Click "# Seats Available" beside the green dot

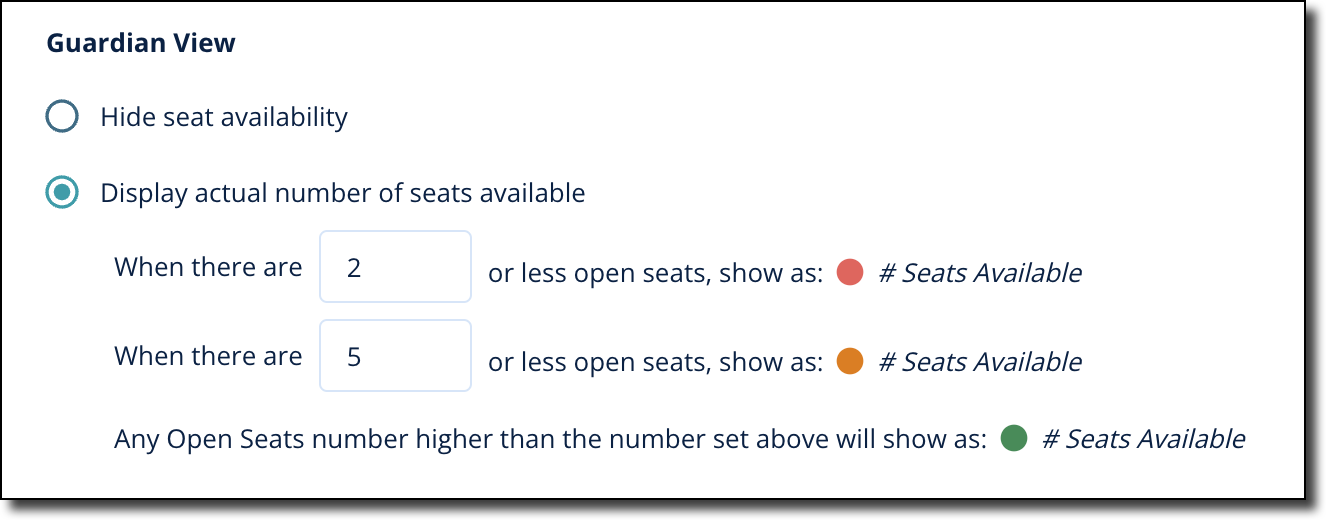point(1143,439)
